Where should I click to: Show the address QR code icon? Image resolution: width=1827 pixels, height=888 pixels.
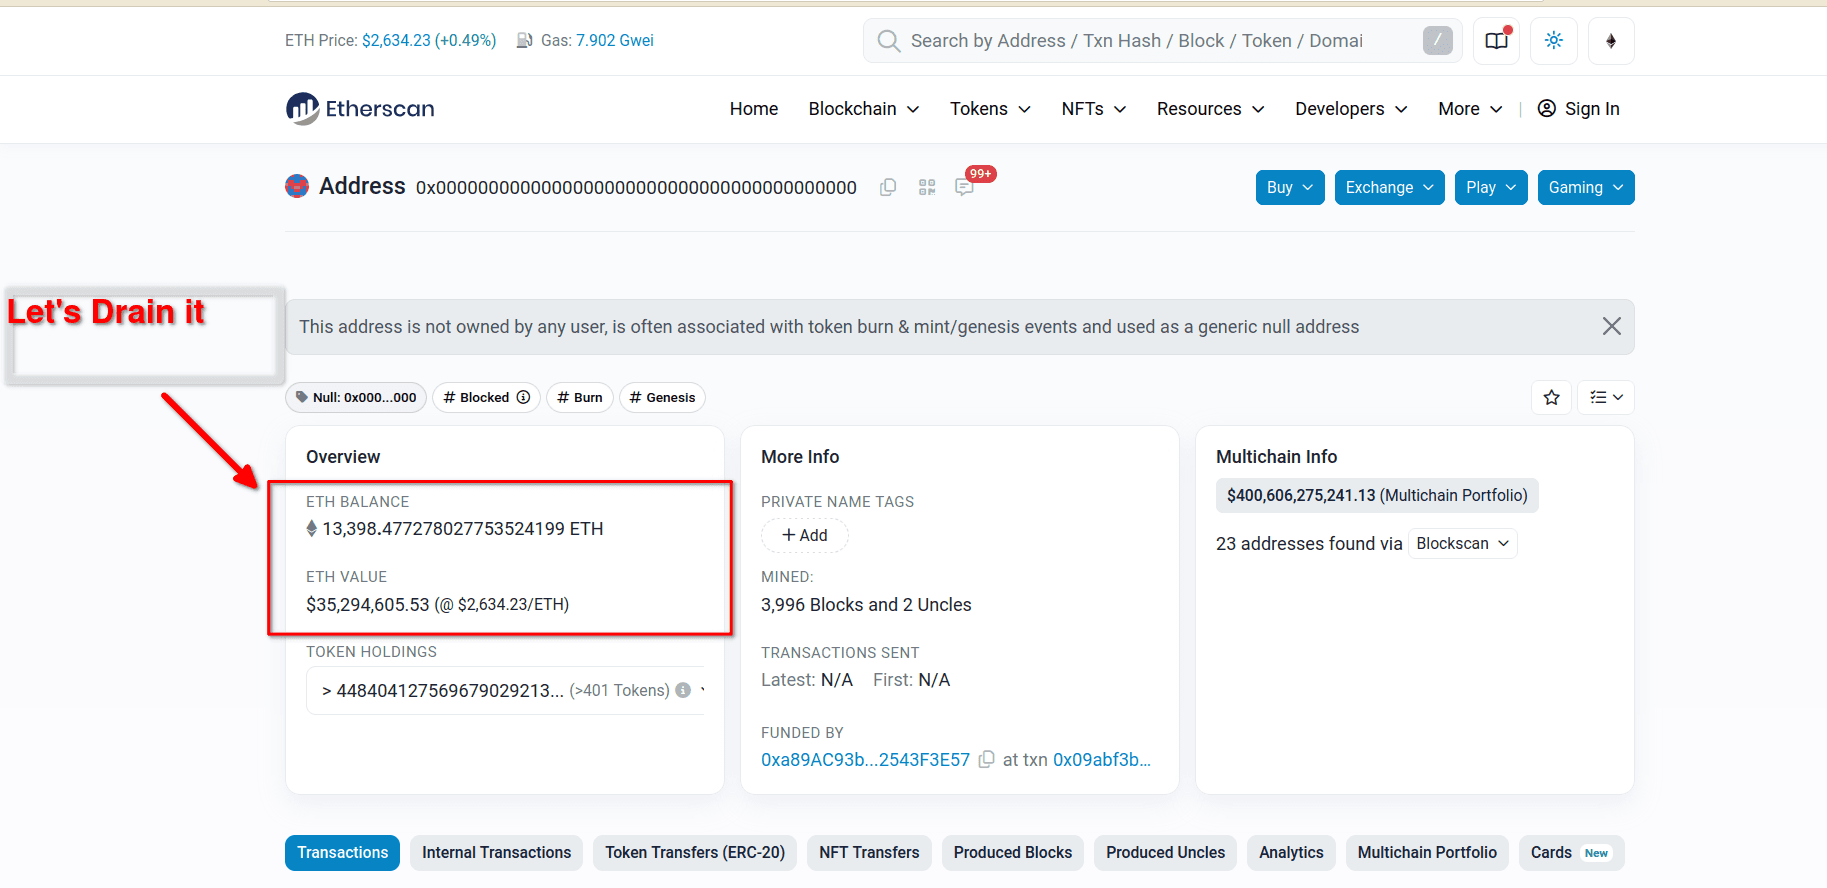pos(927,188)
